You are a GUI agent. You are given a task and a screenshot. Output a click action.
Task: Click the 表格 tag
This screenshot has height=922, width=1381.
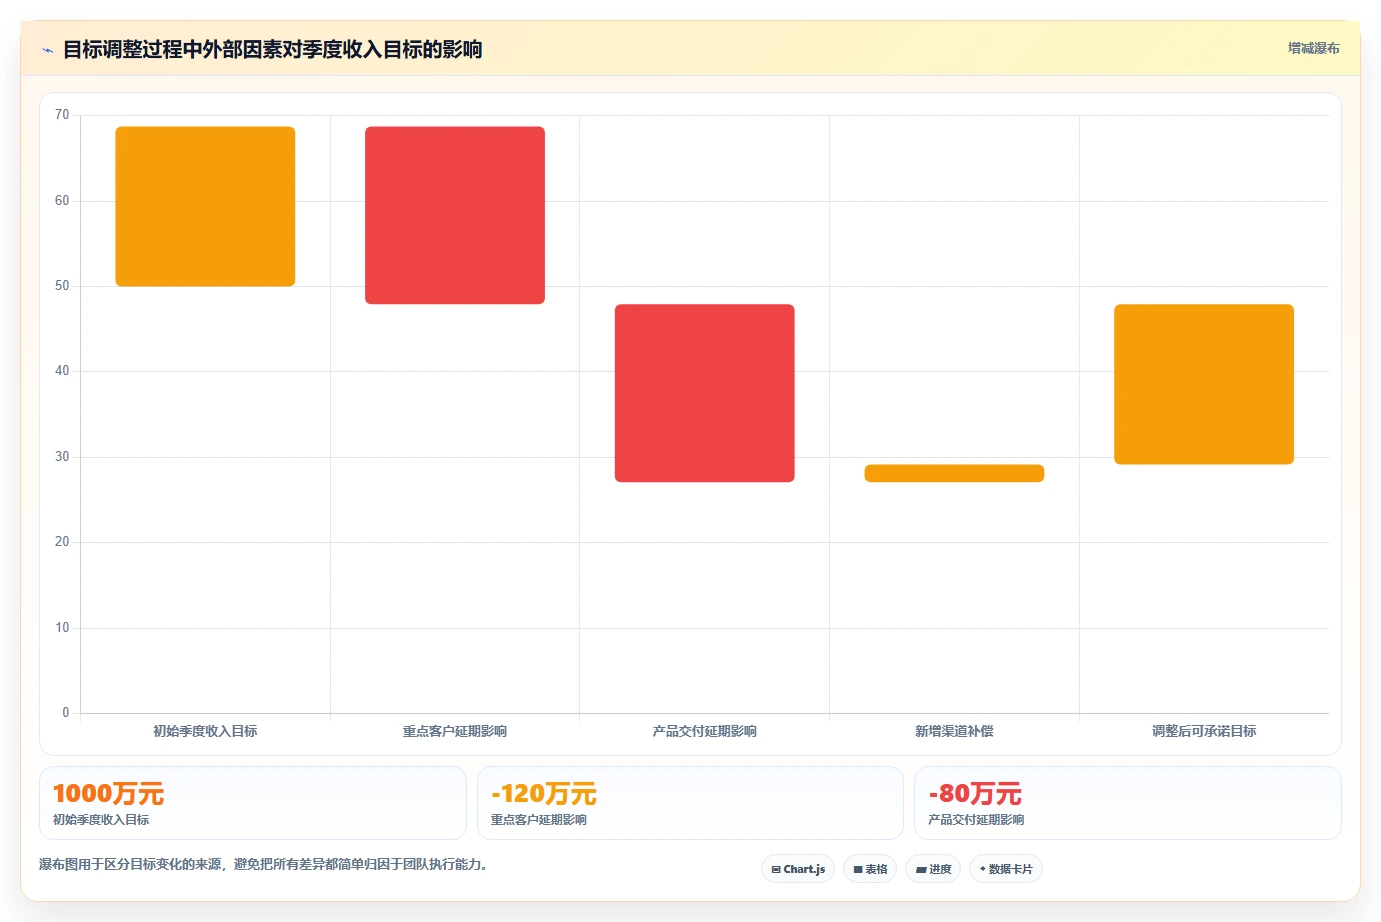(x=870, y=869)
